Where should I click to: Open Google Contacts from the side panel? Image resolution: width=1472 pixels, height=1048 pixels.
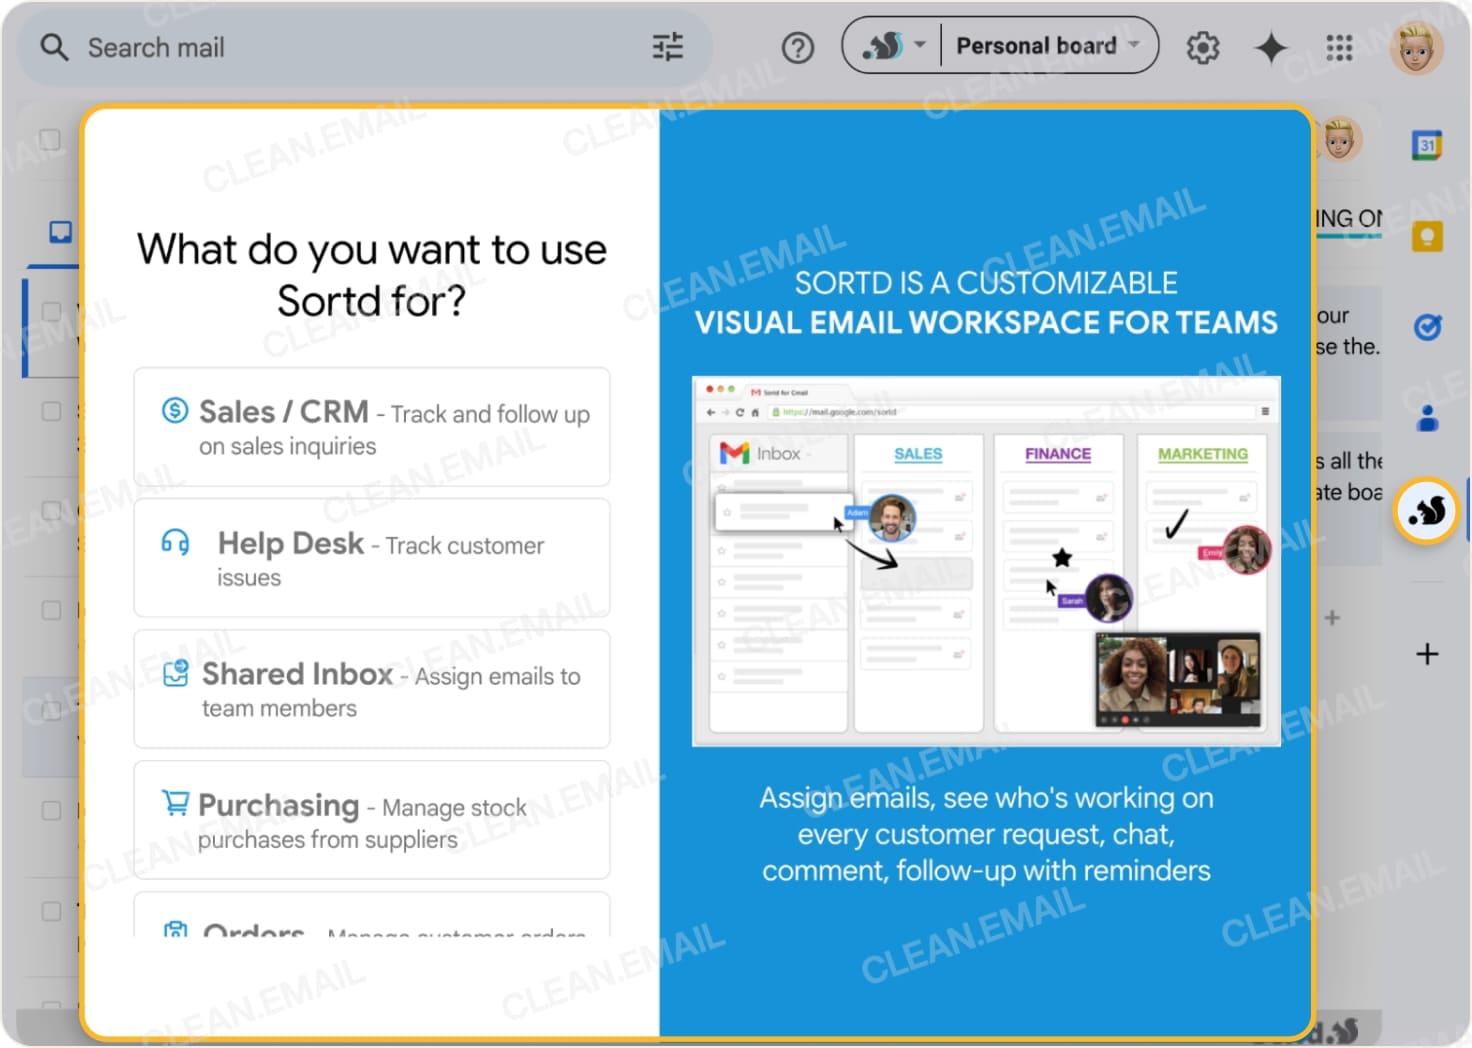(x=1428, y=418)
